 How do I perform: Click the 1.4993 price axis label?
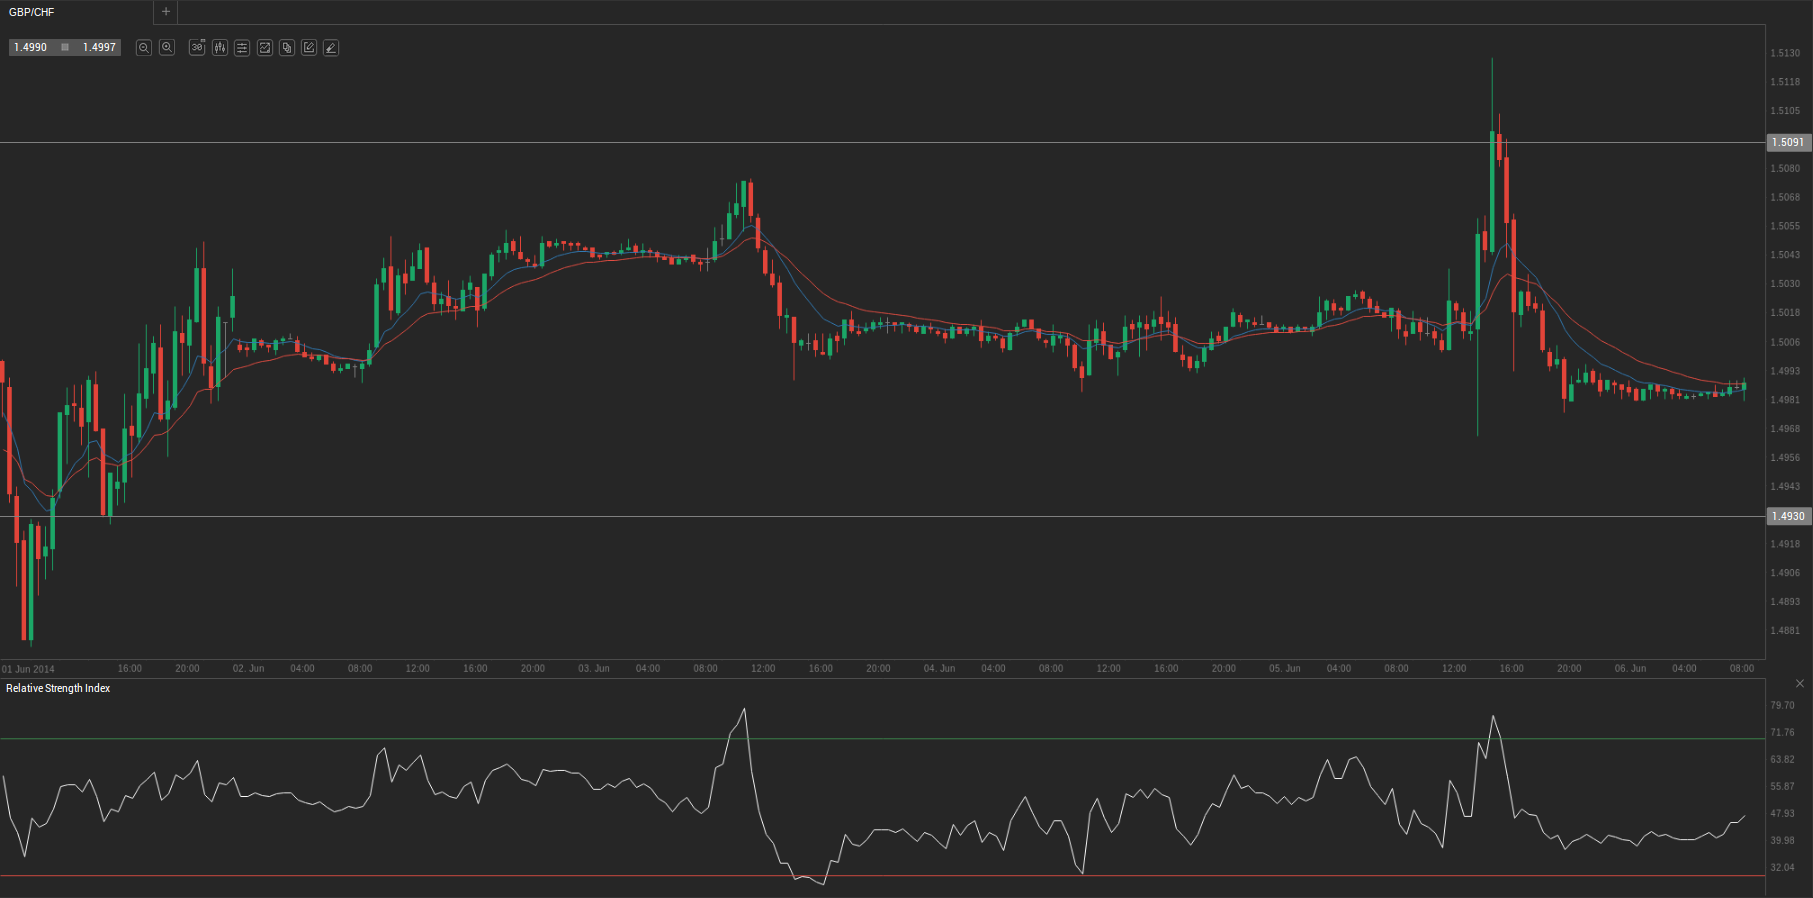pos(1785,371)
